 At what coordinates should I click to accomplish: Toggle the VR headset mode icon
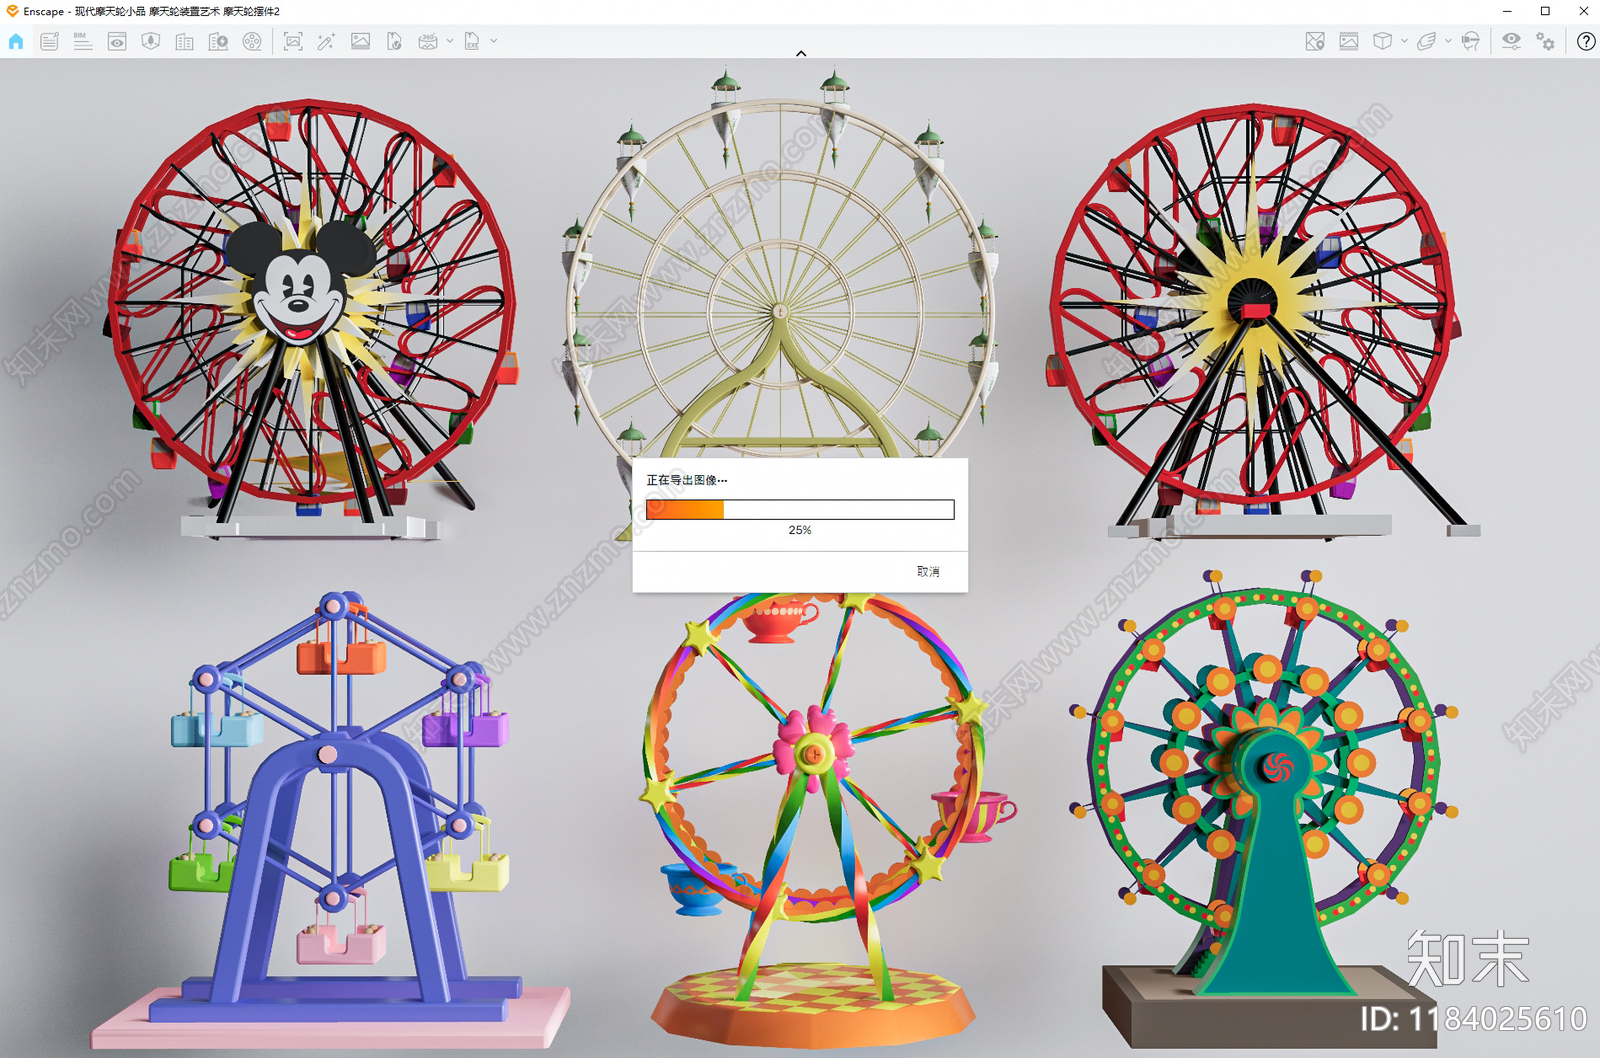pos(1470,41)
